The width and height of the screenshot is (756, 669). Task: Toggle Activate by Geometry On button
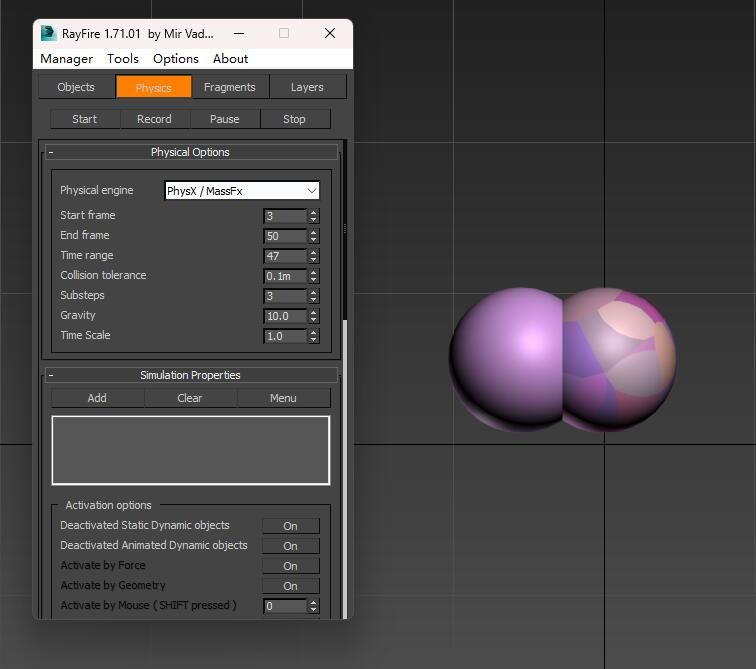(x=291, y=586)
